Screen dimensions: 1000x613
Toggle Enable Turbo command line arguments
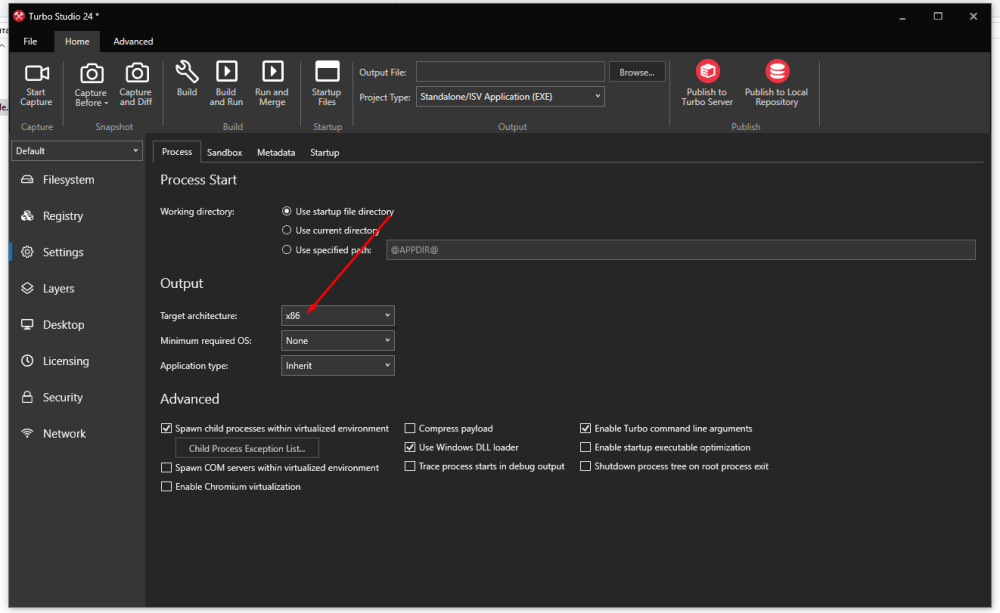tap(585, 429)
